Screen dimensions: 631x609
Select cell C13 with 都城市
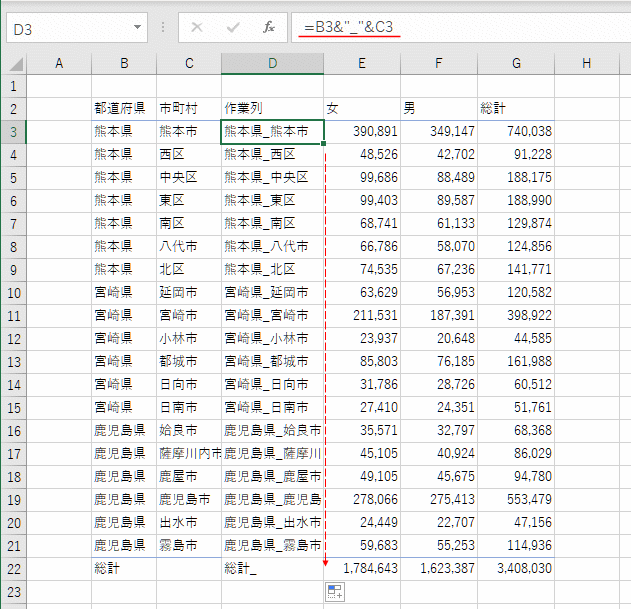coord(189,361)
